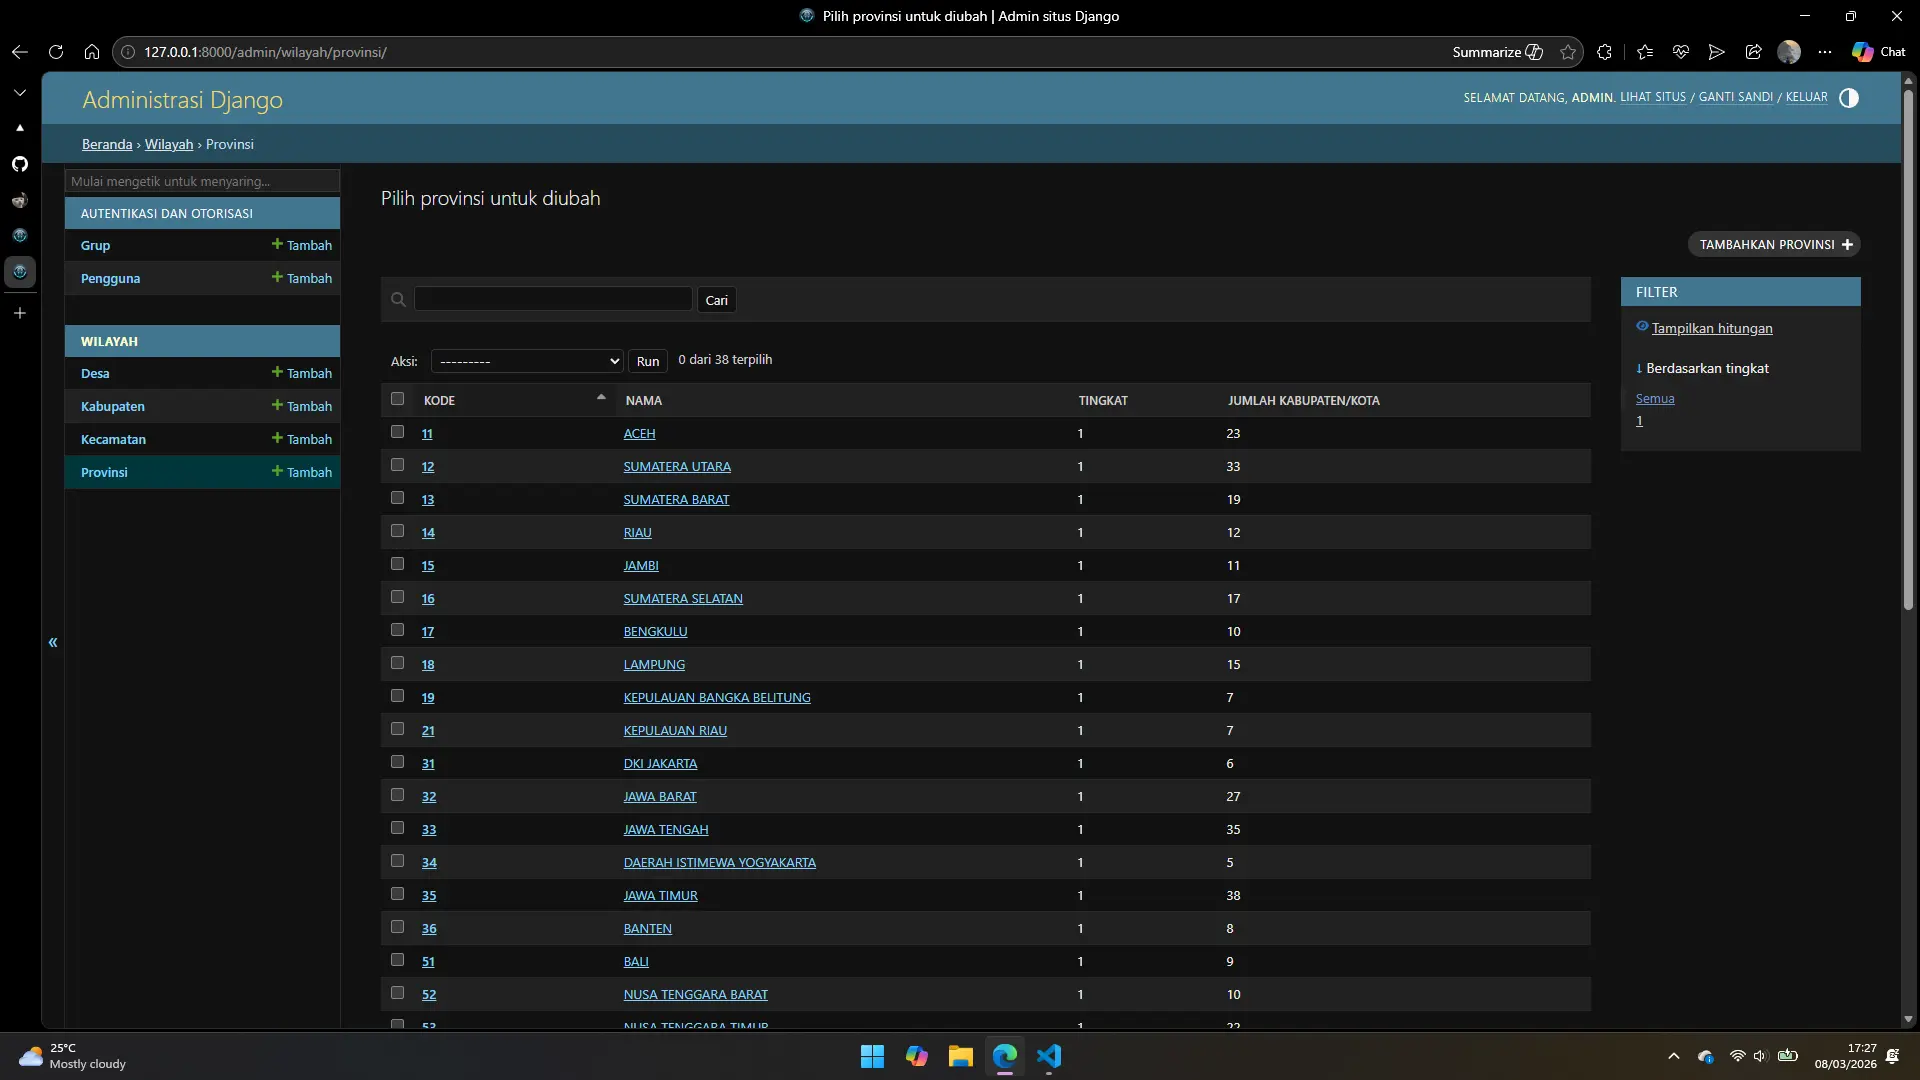
Task: Check the SUMATERA UTARA row checkbox
Action: coord(397,465)
